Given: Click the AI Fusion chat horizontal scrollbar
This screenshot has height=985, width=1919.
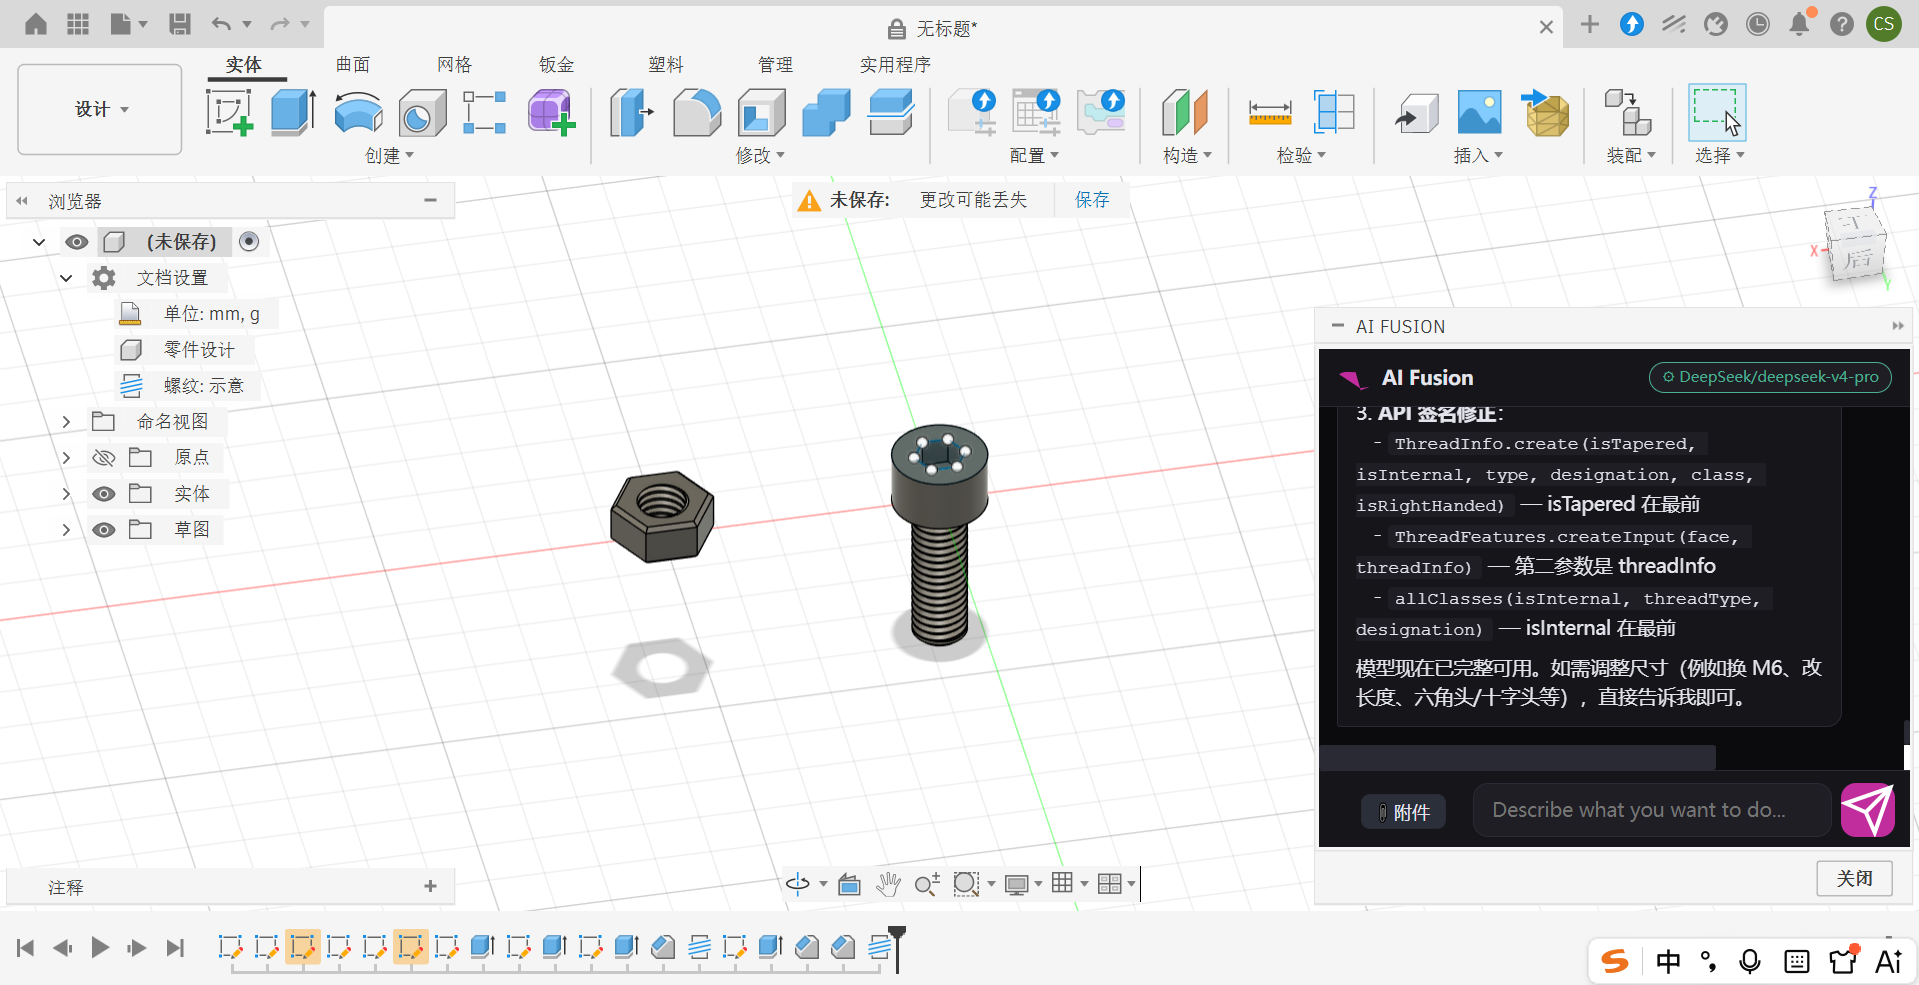Looking at the screenshot, I should point(1517,757).
